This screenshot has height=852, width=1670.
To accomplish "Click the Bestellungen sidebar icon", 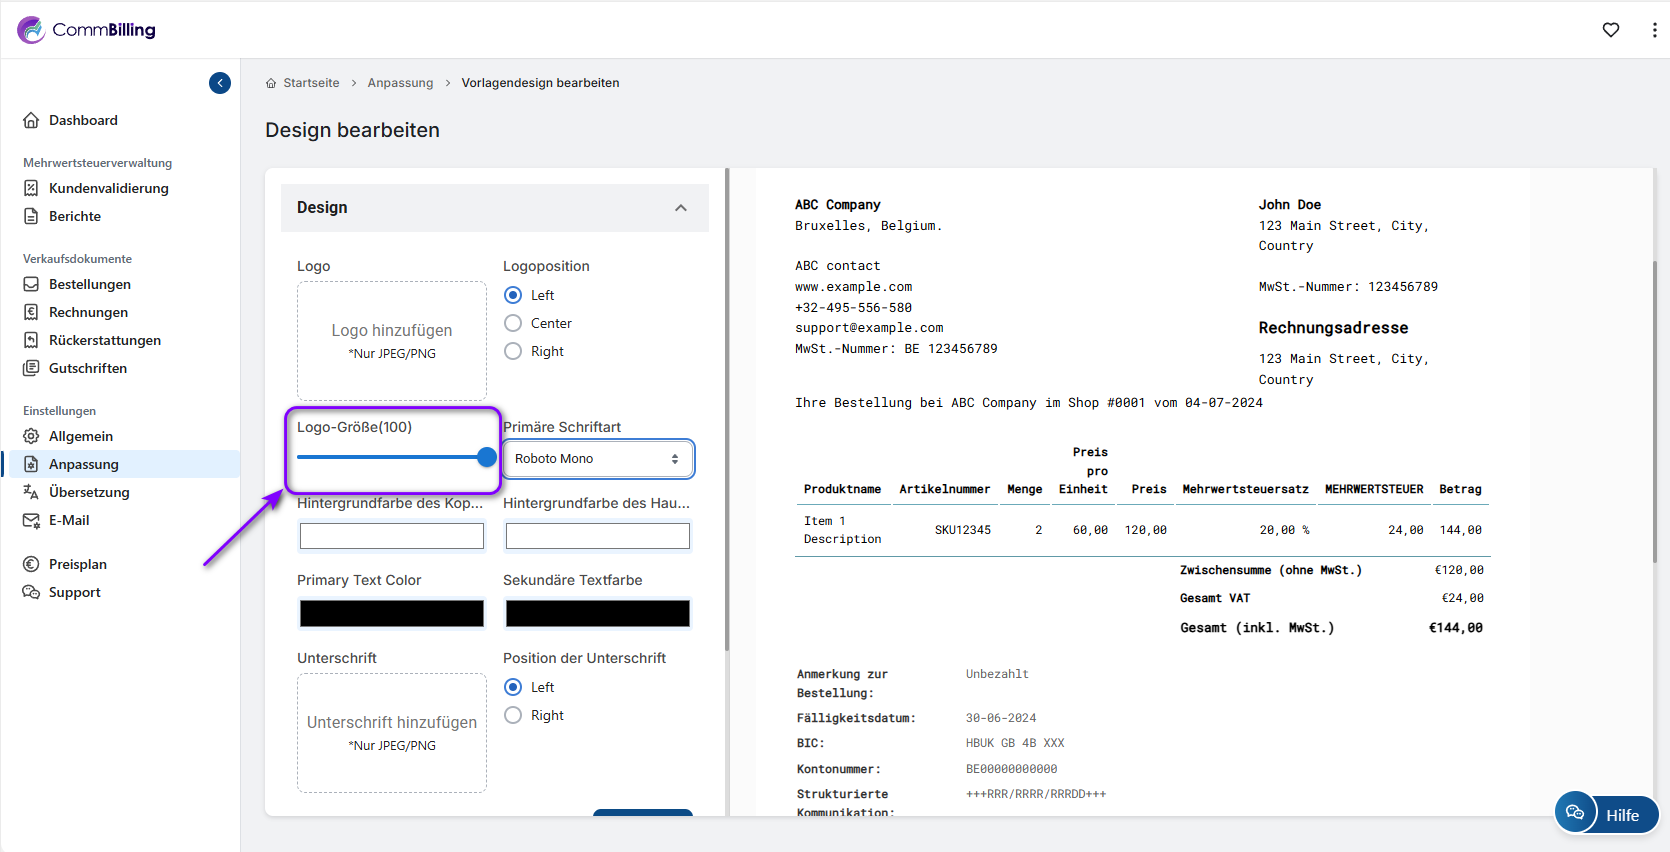I will [x=31, y=284].
